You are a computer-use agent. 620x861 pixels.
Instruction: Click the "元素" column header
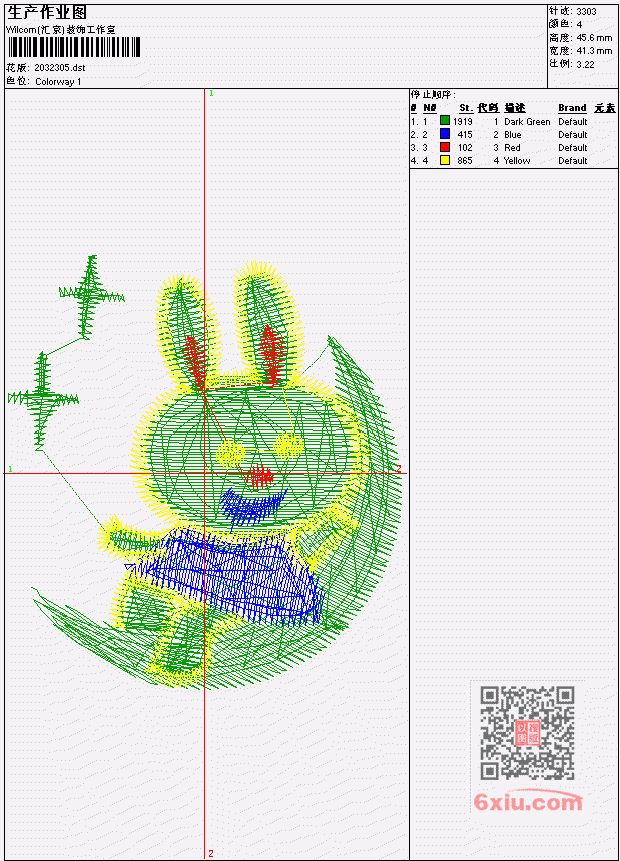pyautogui.click(x=605, y=108)
